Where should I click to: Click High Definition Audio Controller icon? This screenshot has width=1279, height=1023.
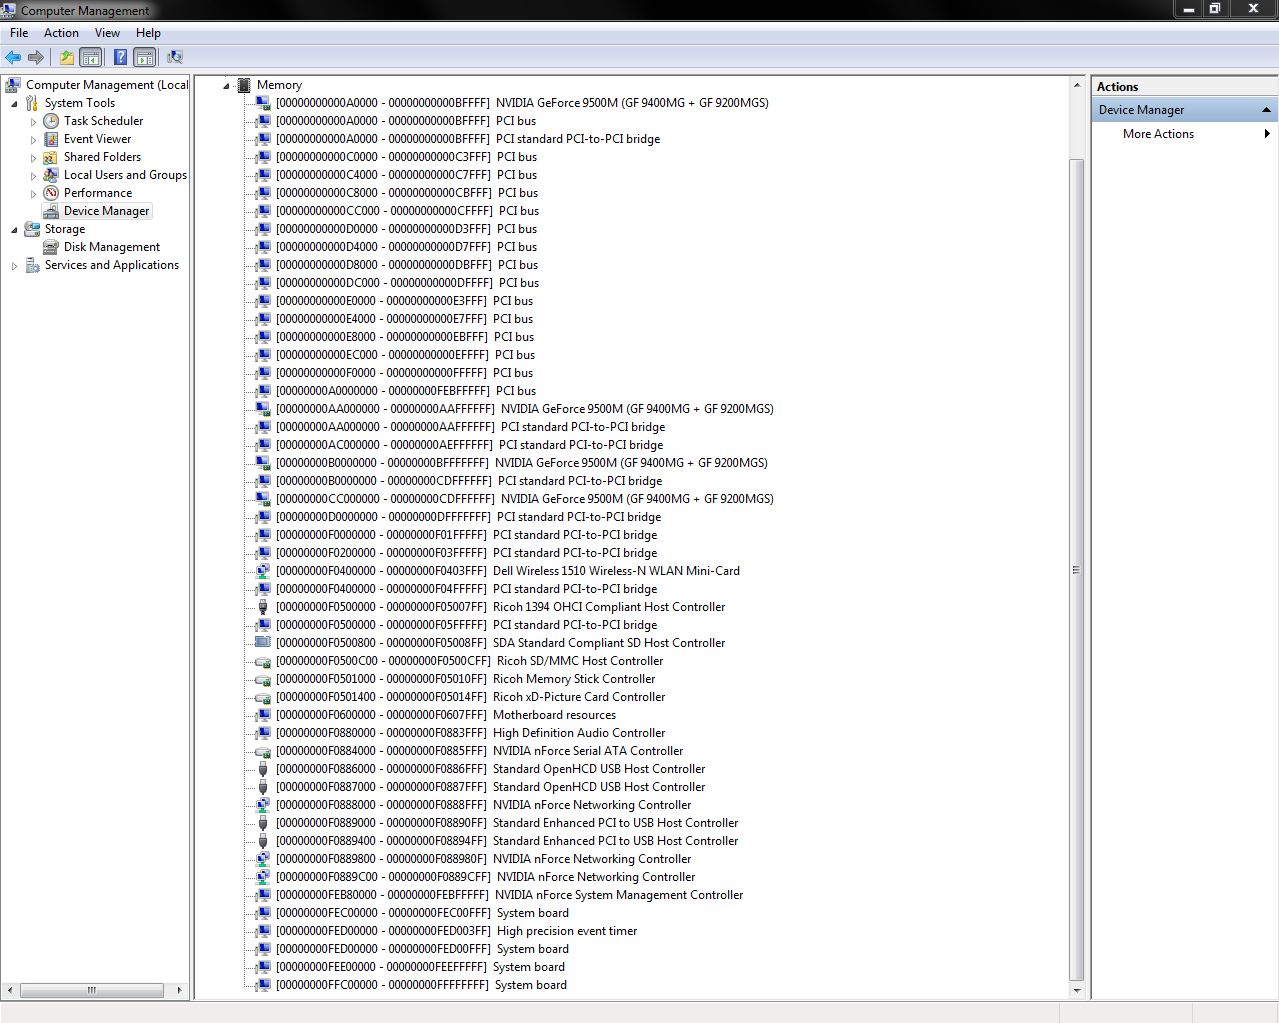[263, 733]
